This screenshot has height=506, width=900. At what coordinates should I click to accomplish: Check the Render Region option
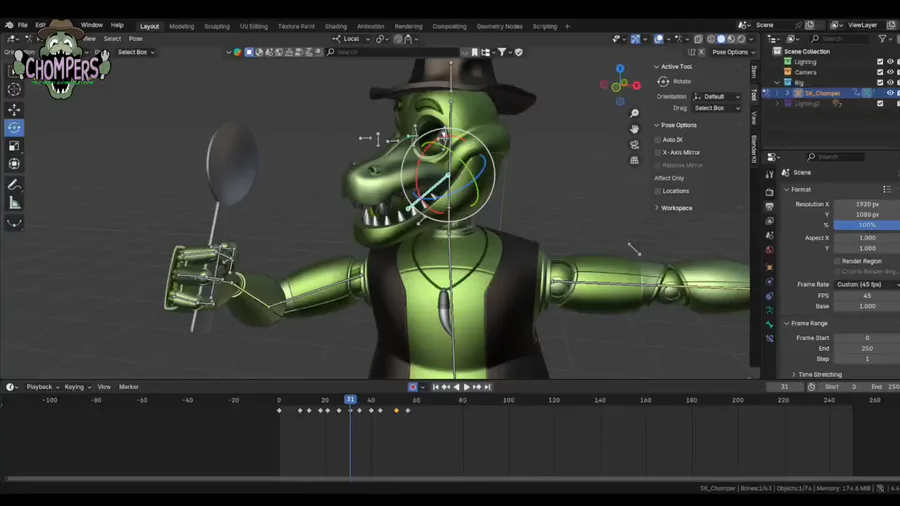[838, 261]
